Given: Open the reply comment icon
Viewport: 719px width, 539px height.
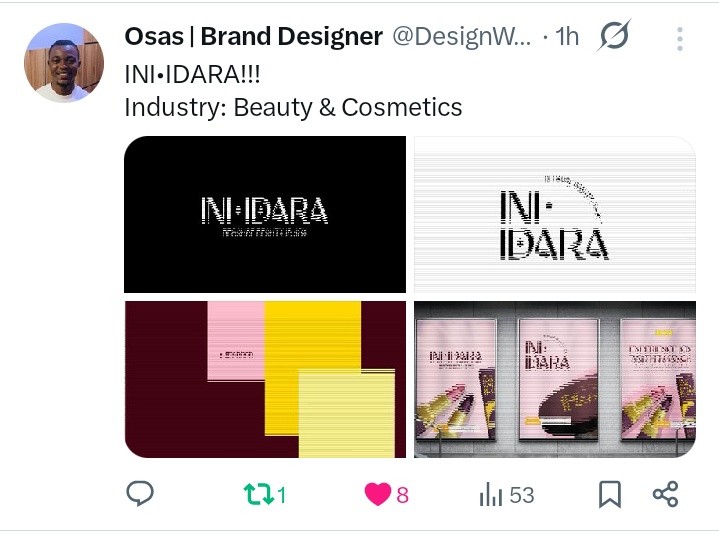Looking at the screenshot, I should point(140,494).
